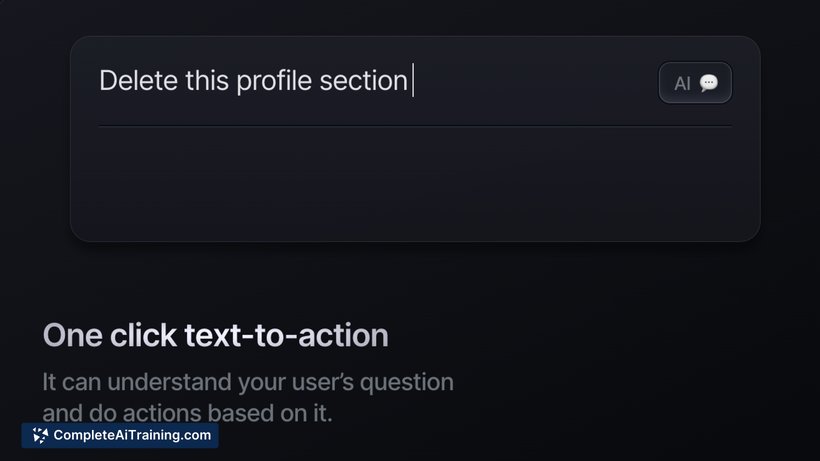This screenshot has width=820, height=461.
Task: Click the CompleteAiTraining logo icon
Action: [40, 435]
